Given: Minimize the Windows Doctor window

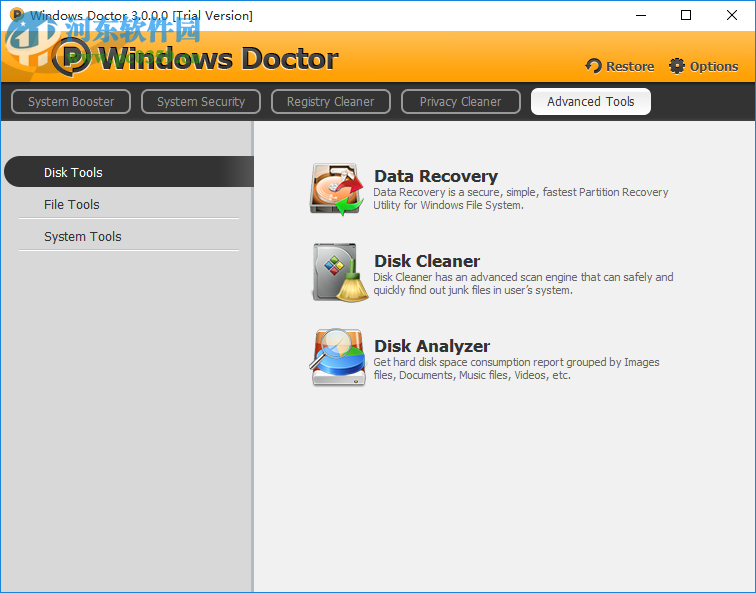Looking at the screenshot, I should tap(641, 15).
